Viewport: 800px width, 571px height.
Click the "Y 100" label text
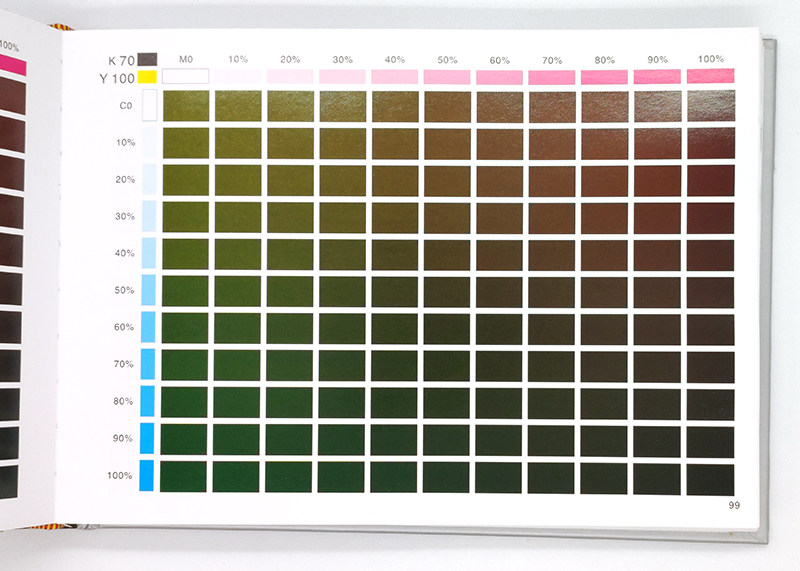117,79
